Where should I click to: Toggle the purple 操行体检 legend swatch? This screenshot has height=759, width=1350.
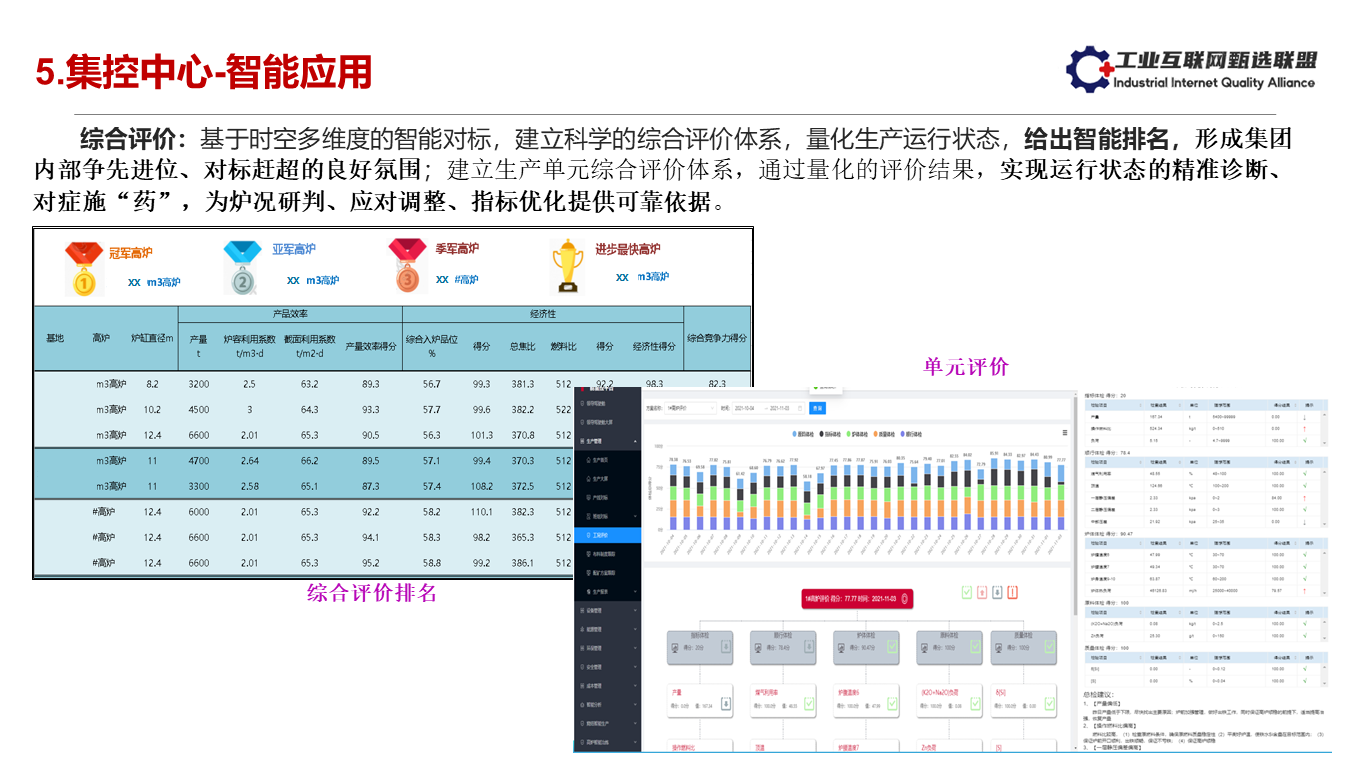point(902,434)
